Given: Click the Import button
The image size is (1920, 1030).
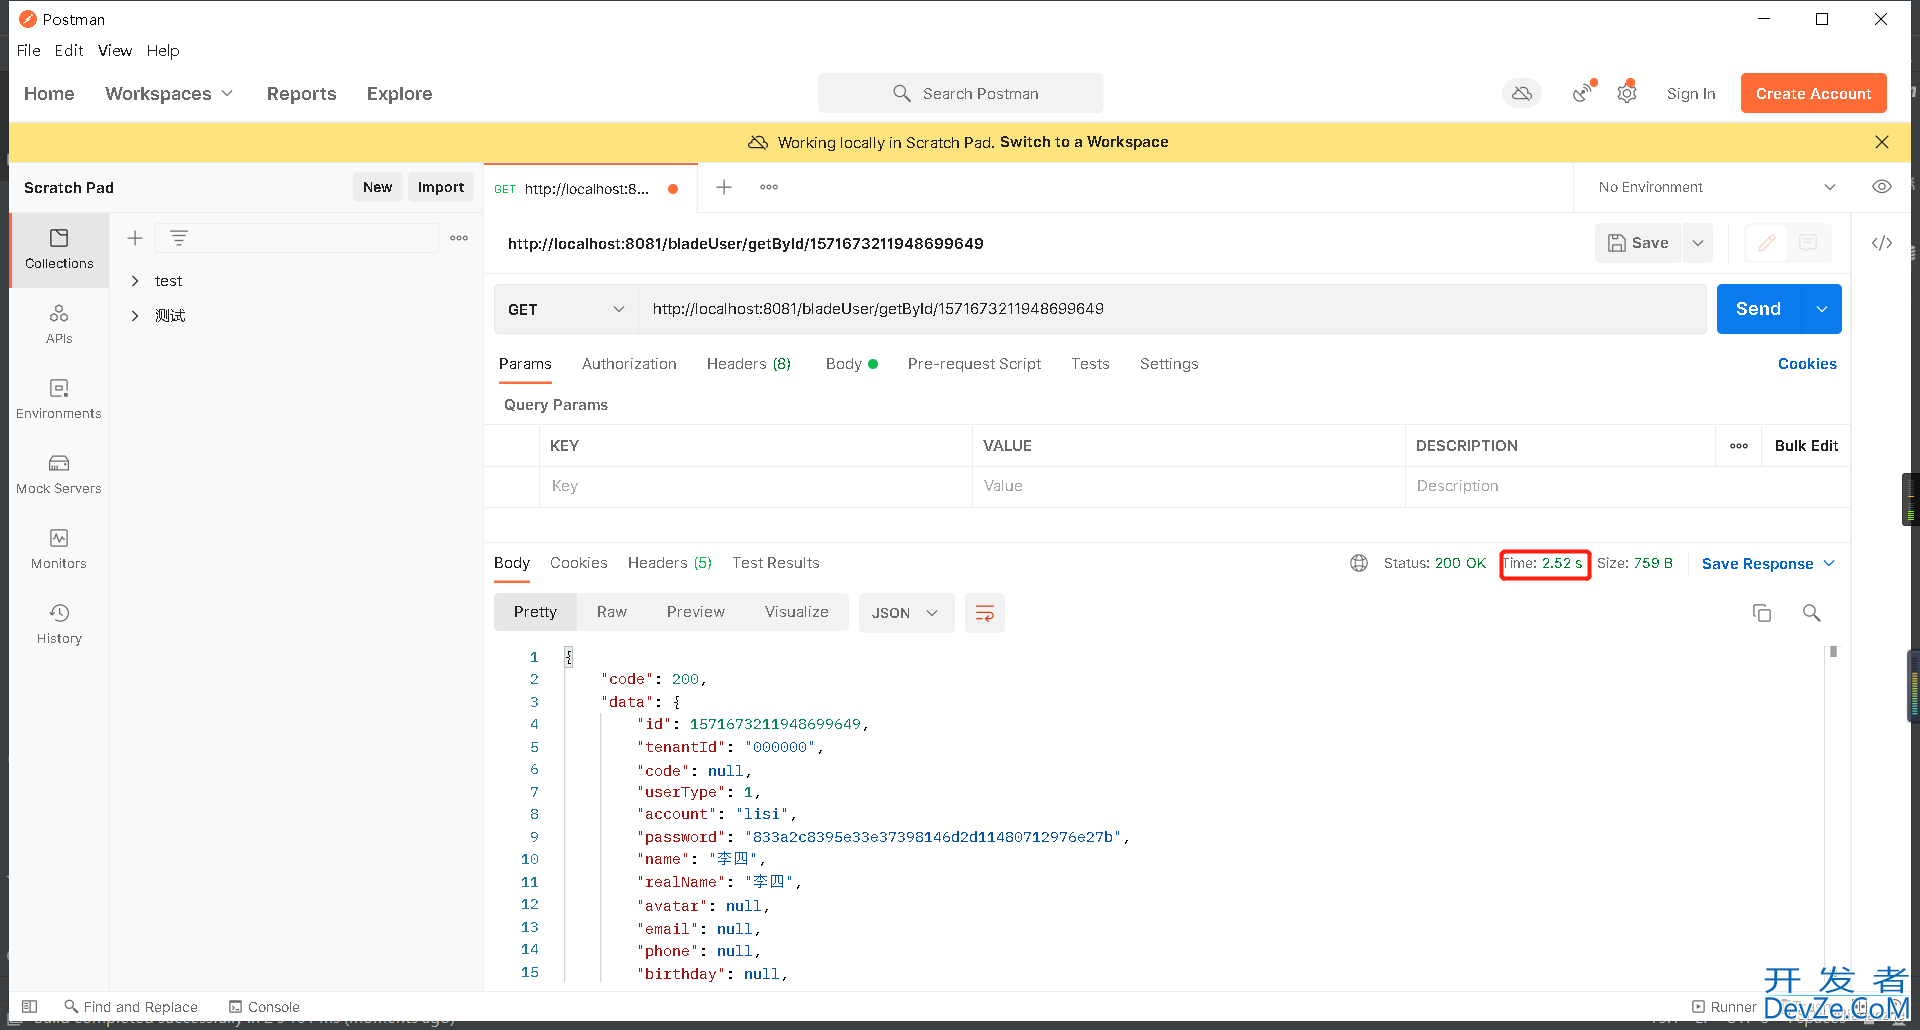Looking at the screenshot, I should click(x=441, y=187).
